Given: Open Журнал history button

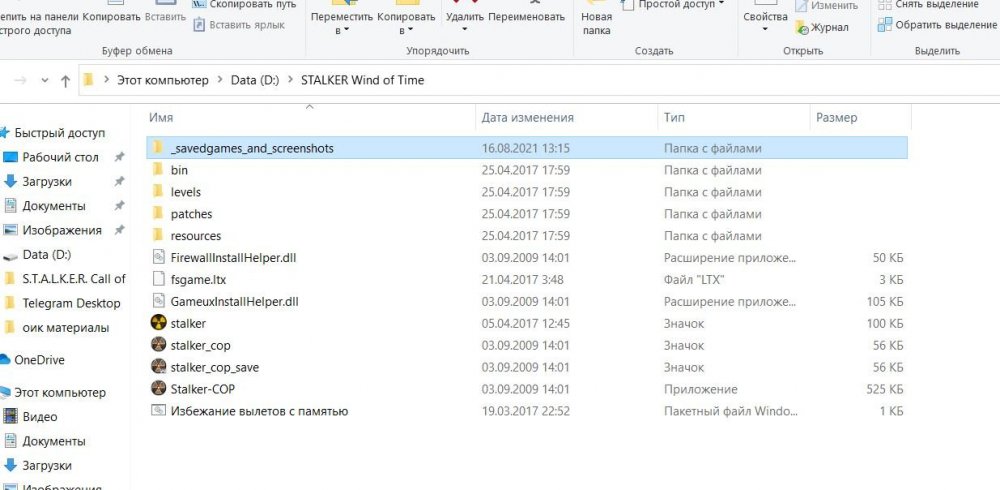Looking at the screenshot, I should (822, 27).
